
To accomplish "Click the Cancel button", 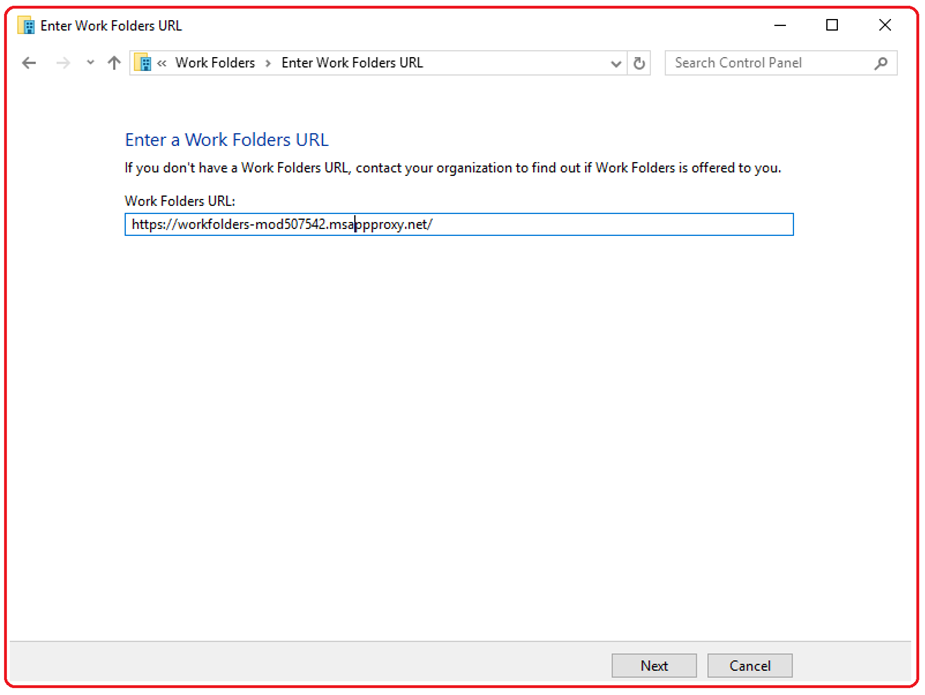I will [x=750, y=666].
